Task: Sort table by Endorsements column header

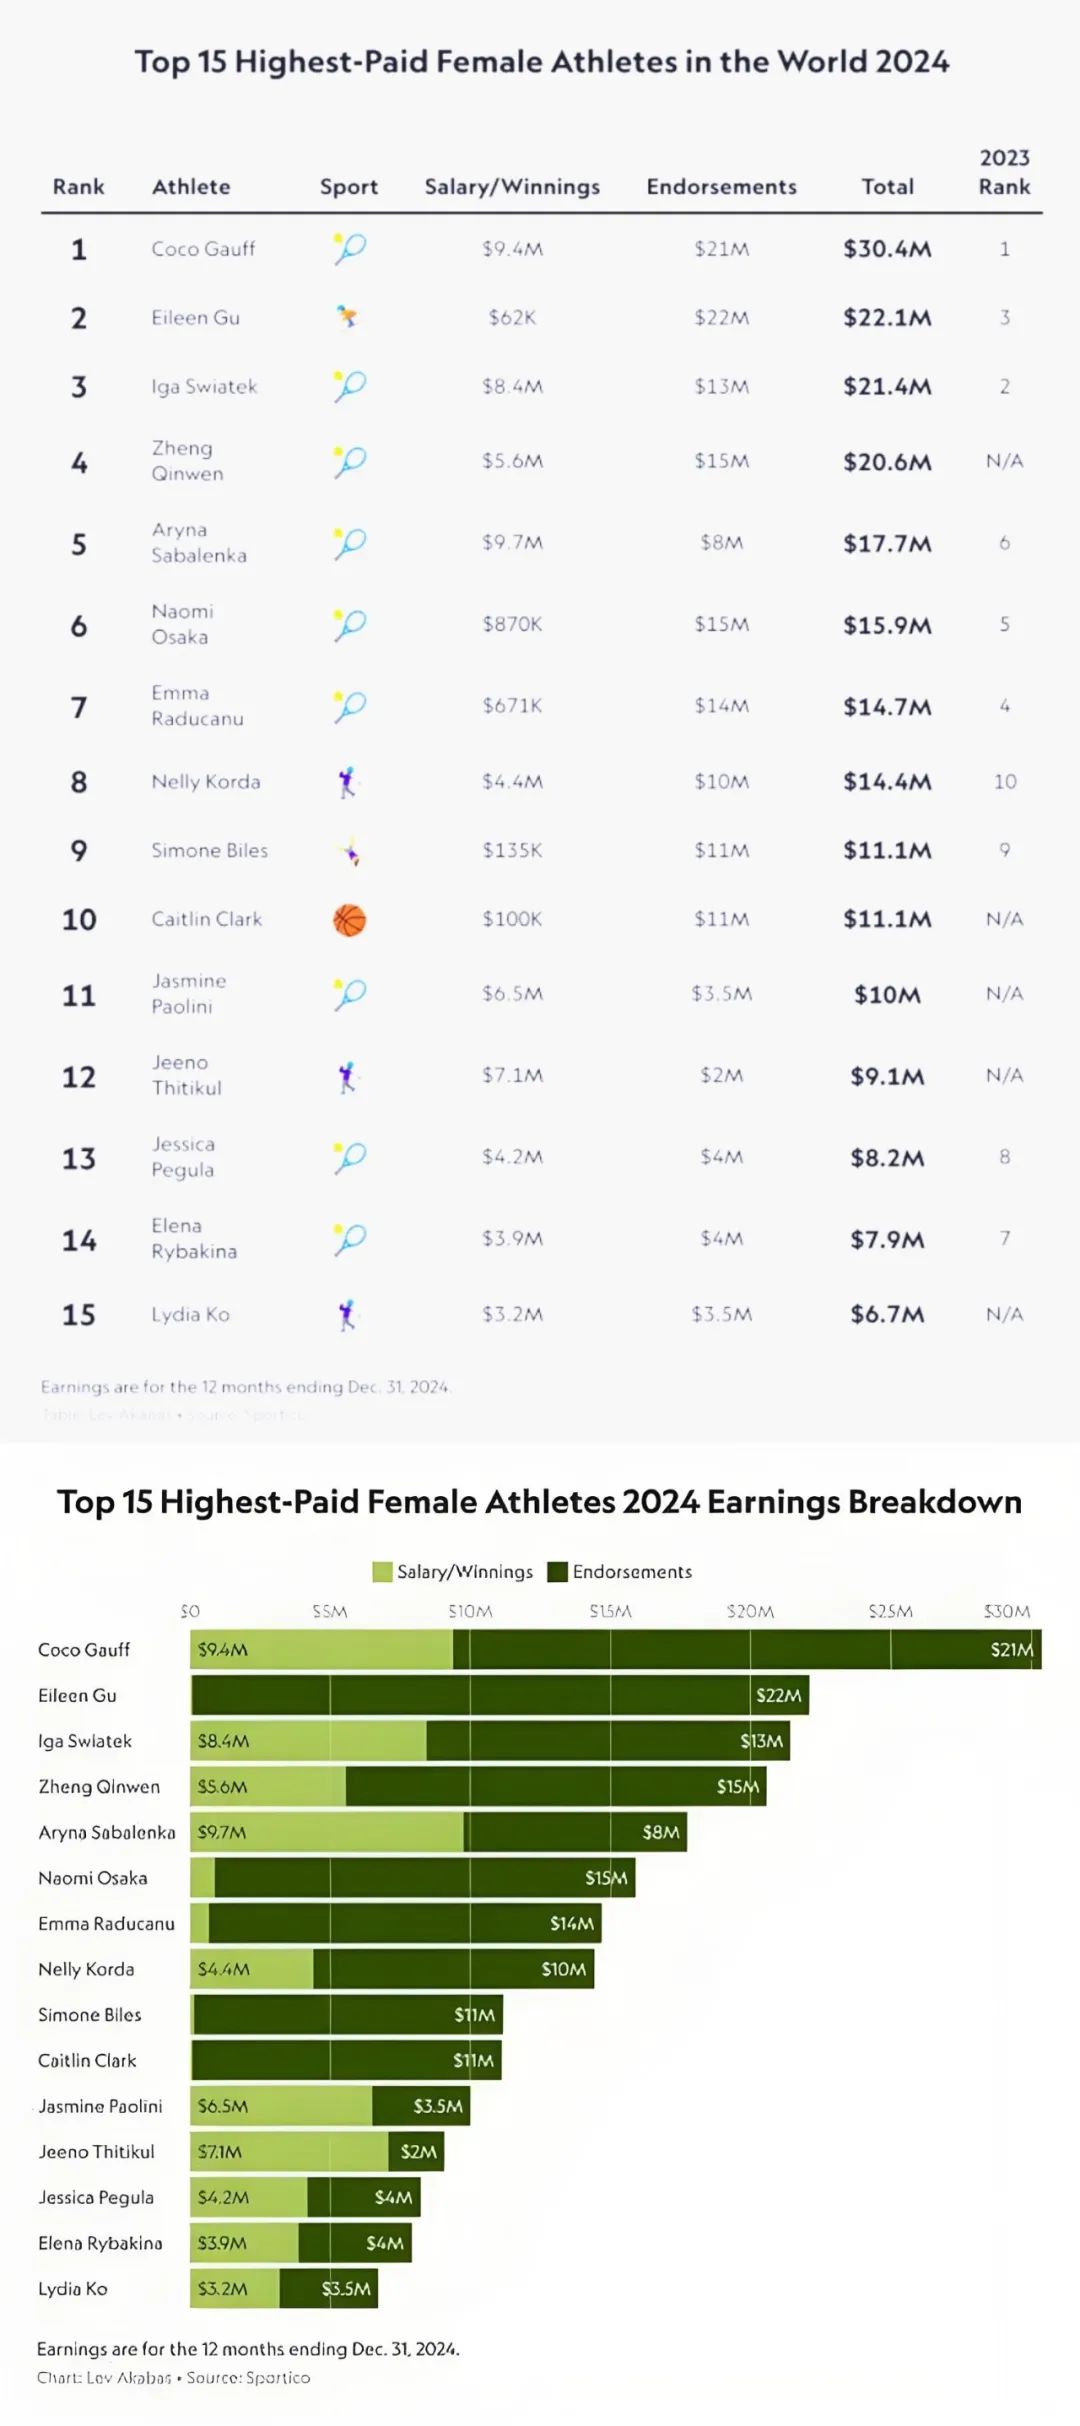Action: coord(721,187)
